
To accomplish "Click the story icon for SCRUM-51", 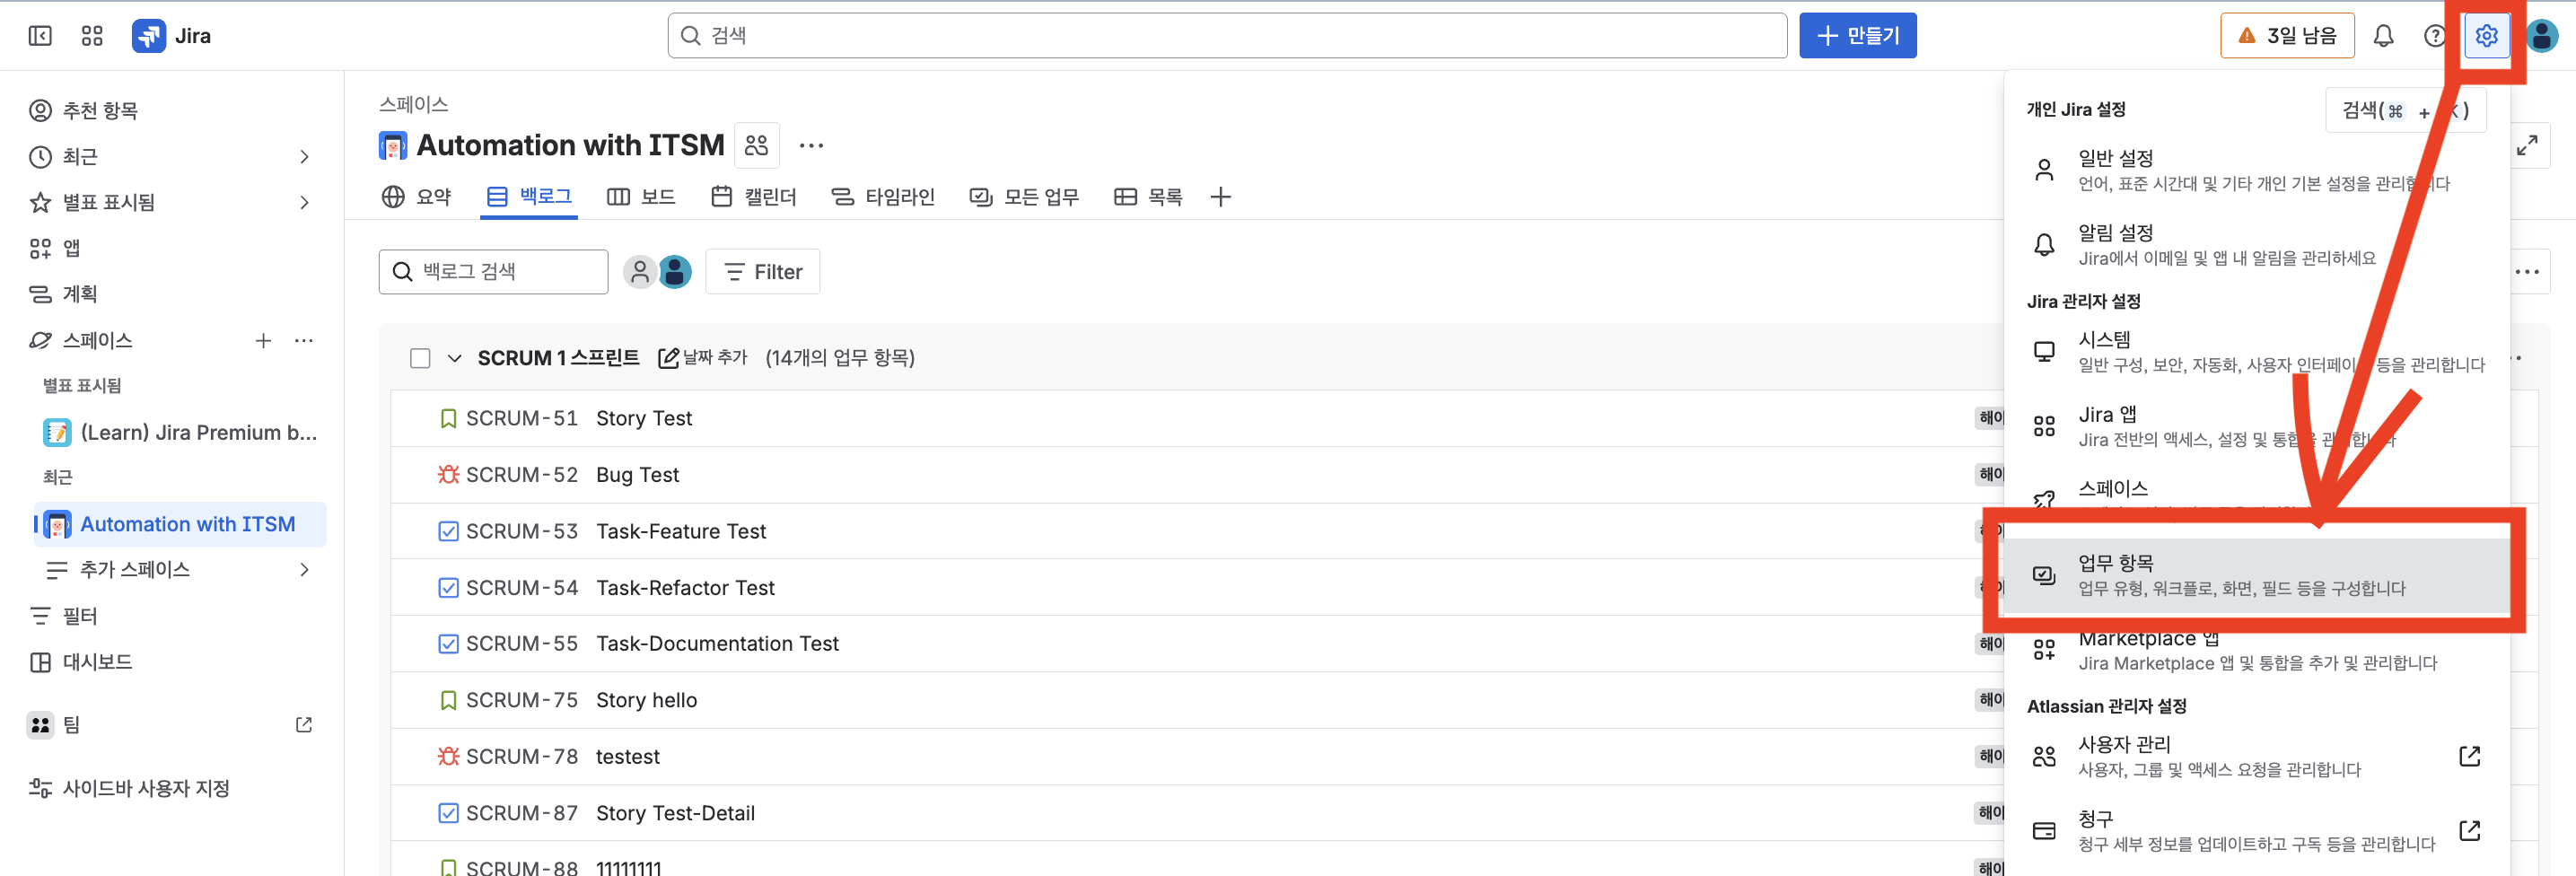I will tap(448, 418).
